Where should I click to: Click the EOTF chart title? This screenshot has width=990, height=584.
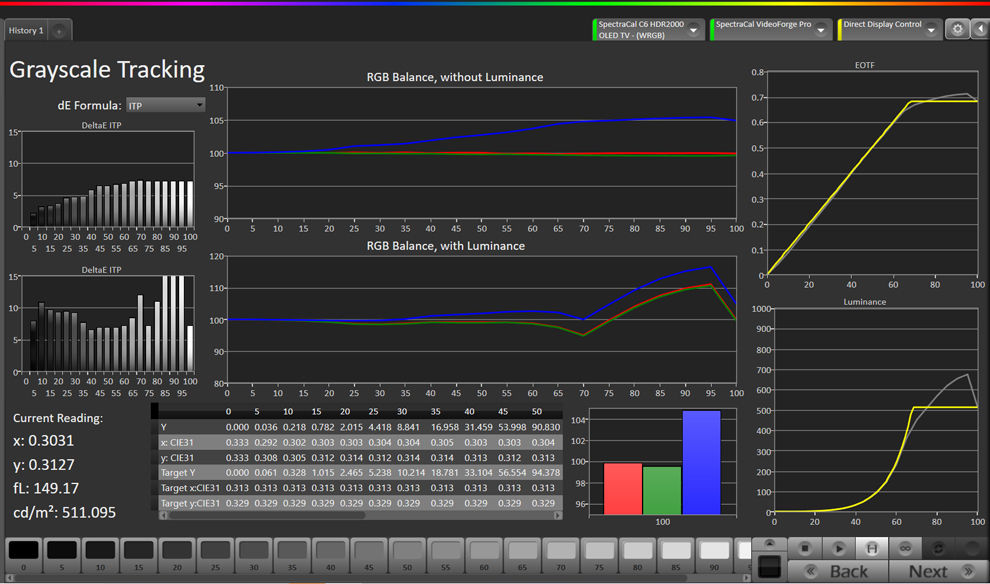(864, 65)
